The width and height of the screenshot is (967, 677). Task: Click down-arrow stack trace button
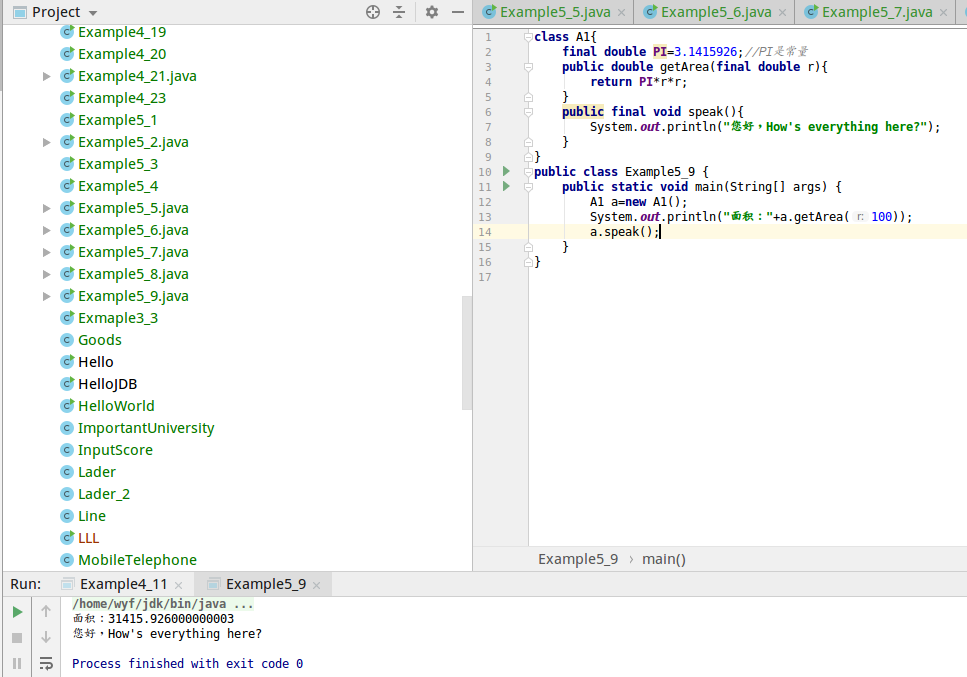[x=46, y=637]
